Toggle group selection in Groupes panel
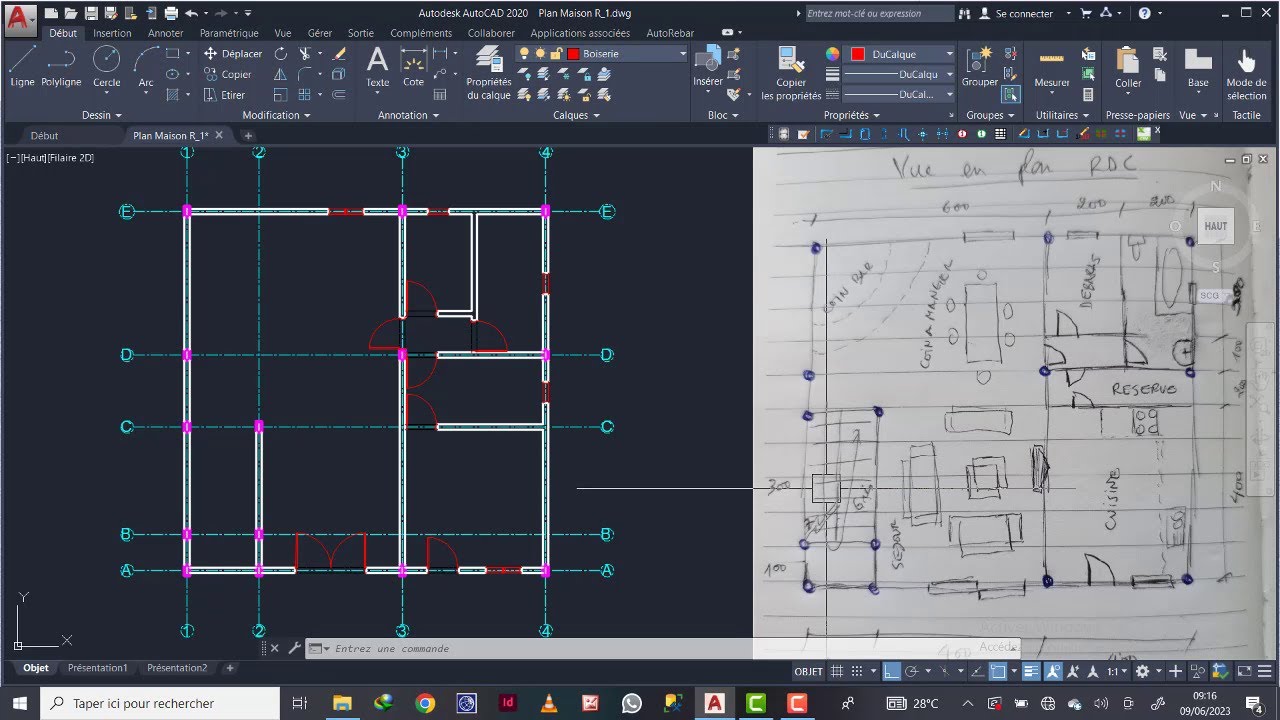 point(1010,95)
